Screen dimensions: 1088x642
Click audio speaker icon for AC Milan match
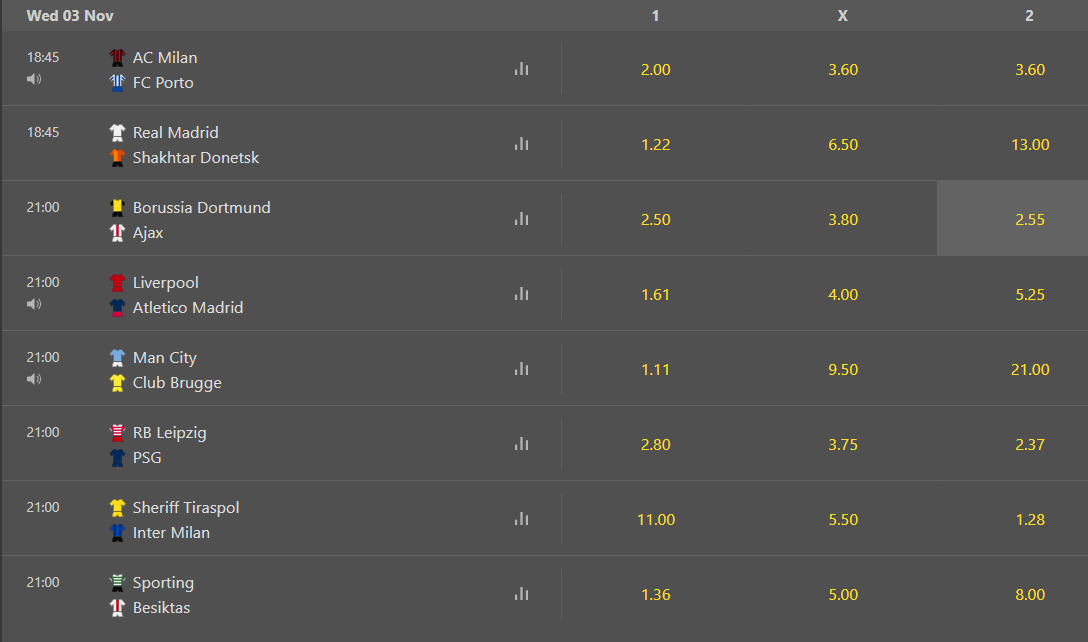(34, 79)
